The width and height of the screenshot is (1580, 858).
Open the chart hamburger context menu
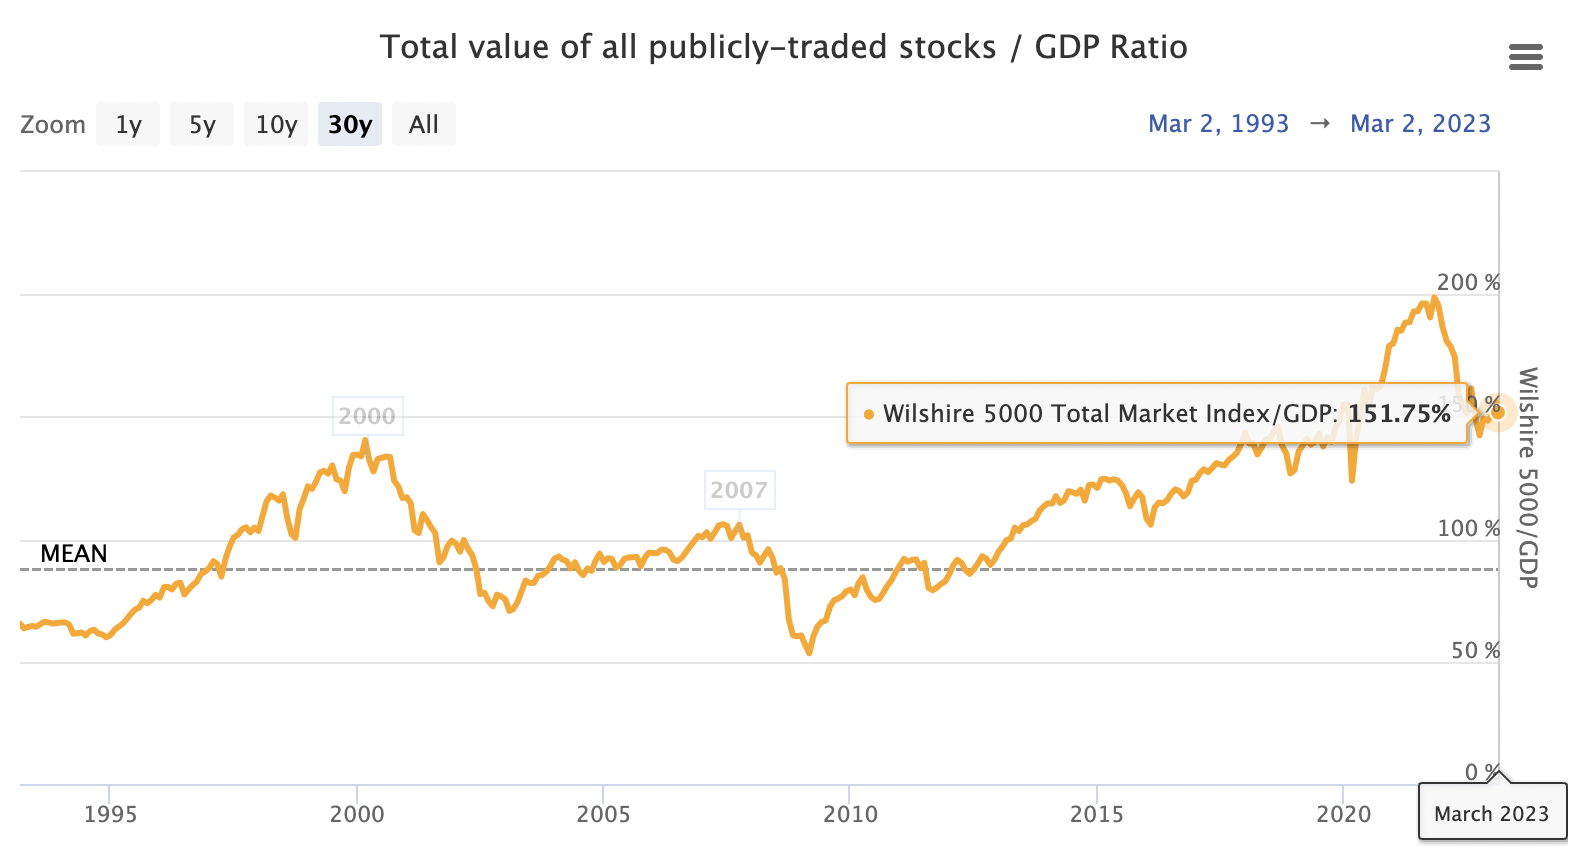coord(1525,57)
